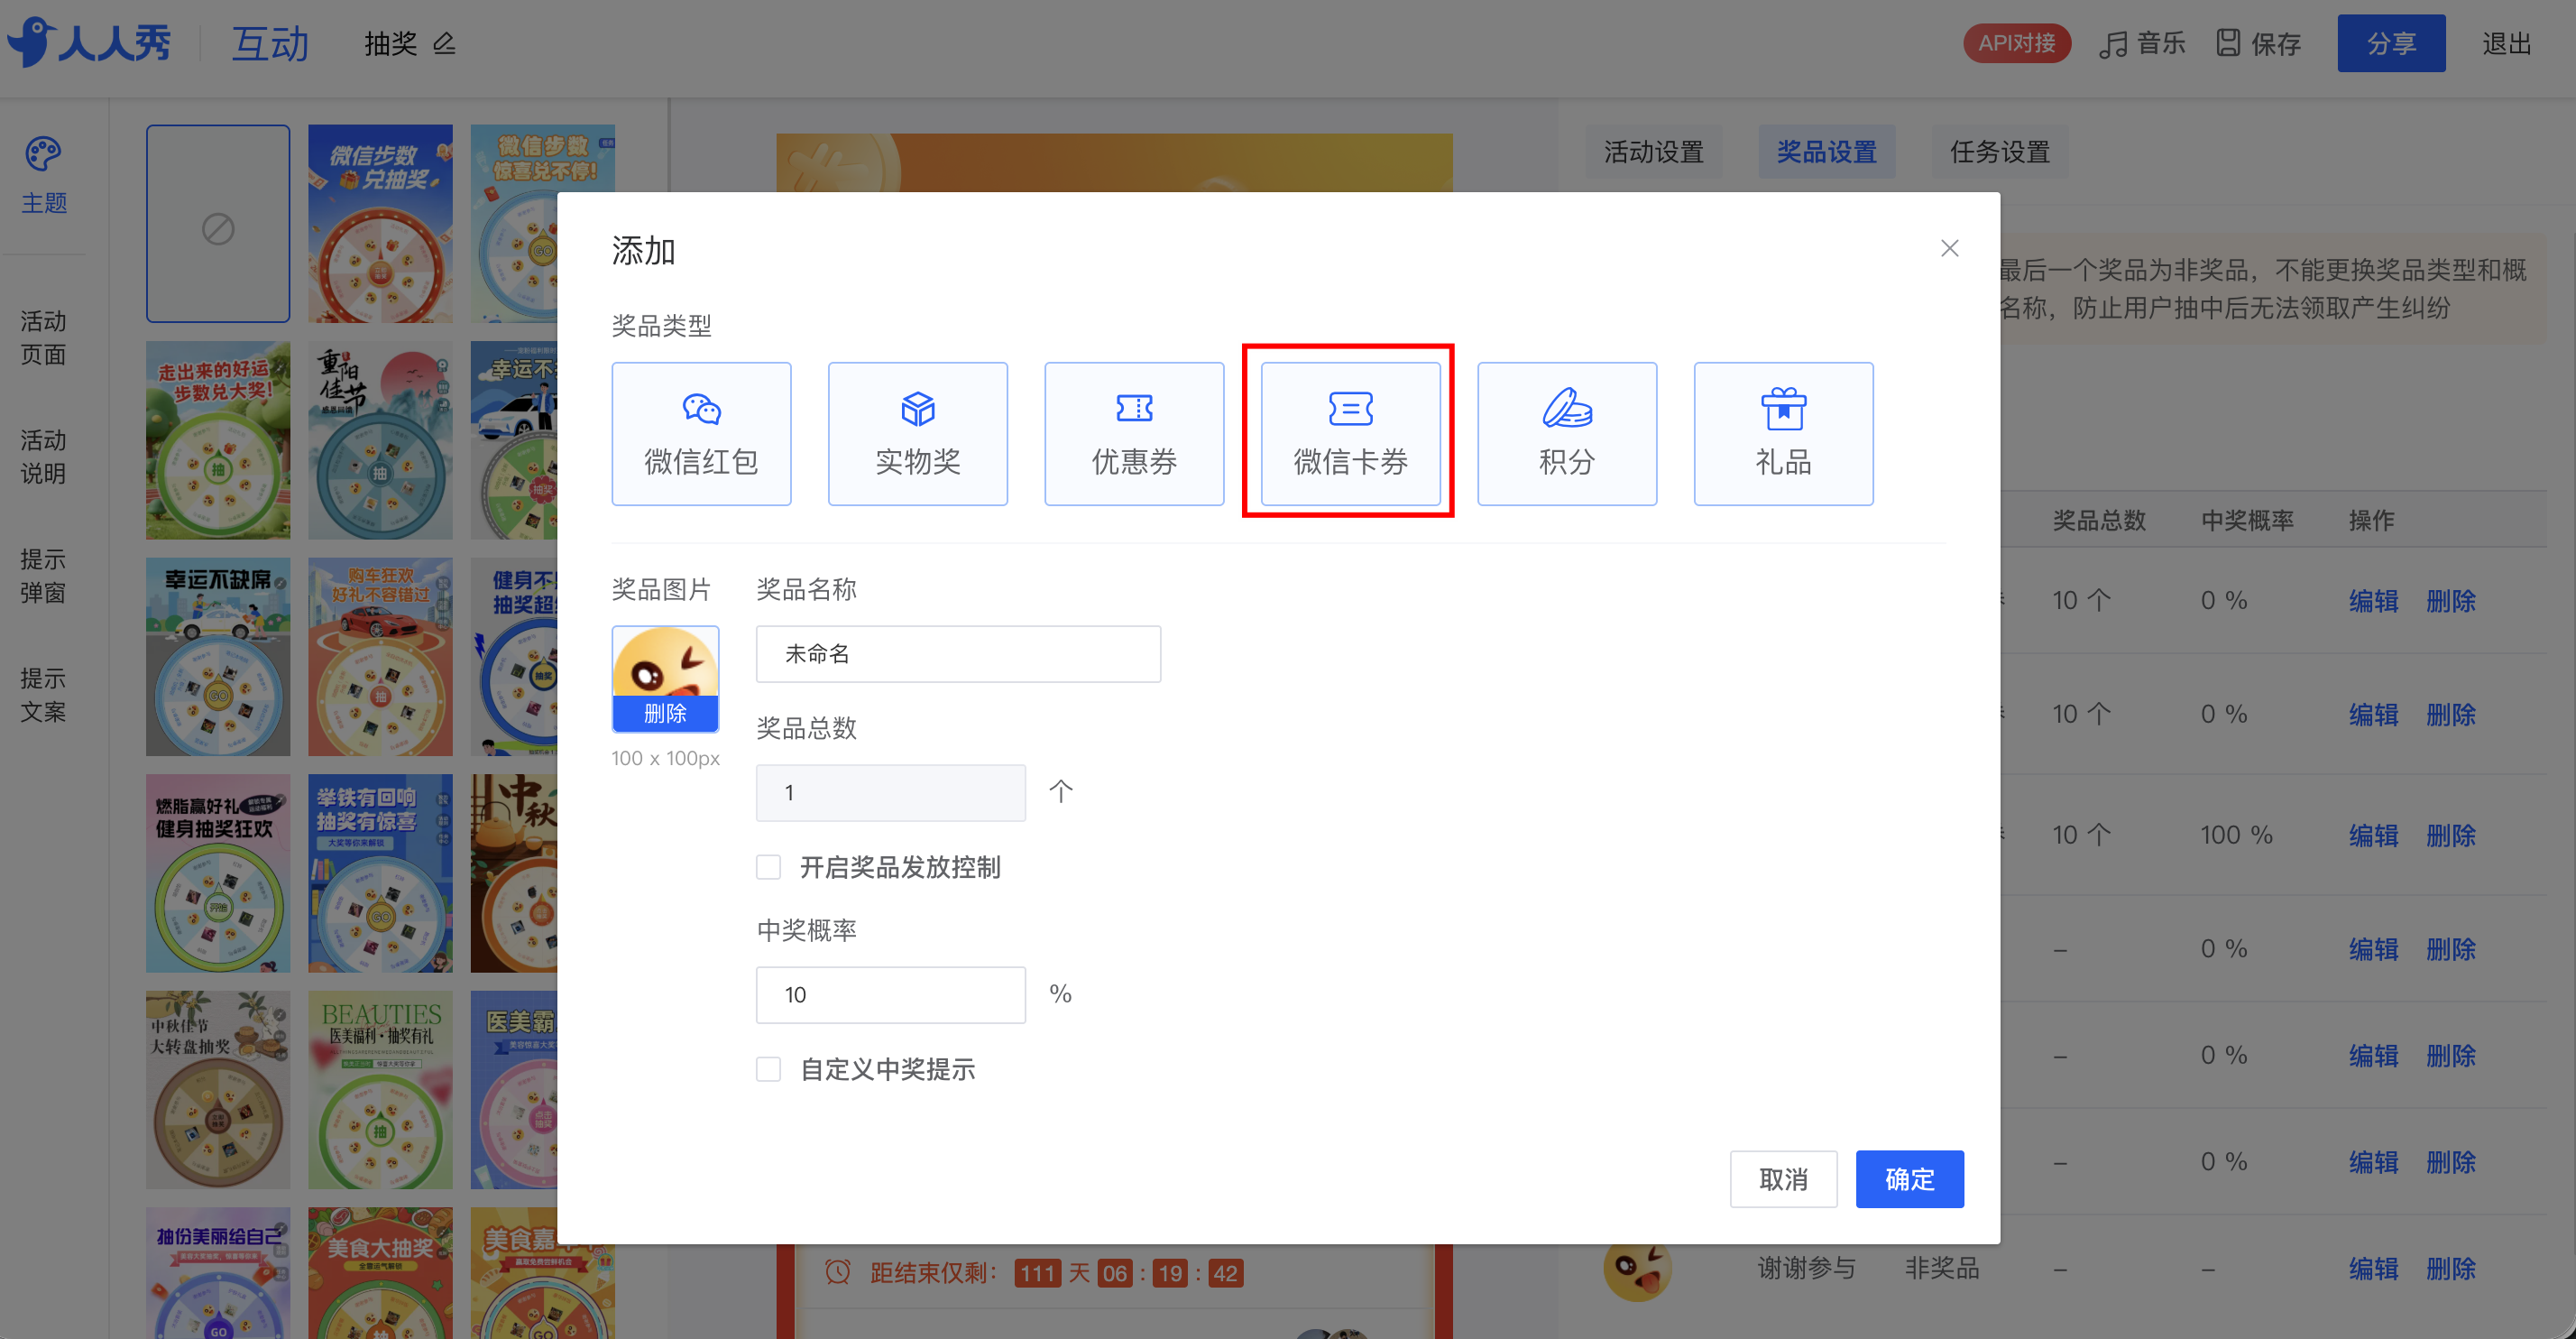Close the 添加 dialog with X

pyautogui.click(x=1949, y=248)
